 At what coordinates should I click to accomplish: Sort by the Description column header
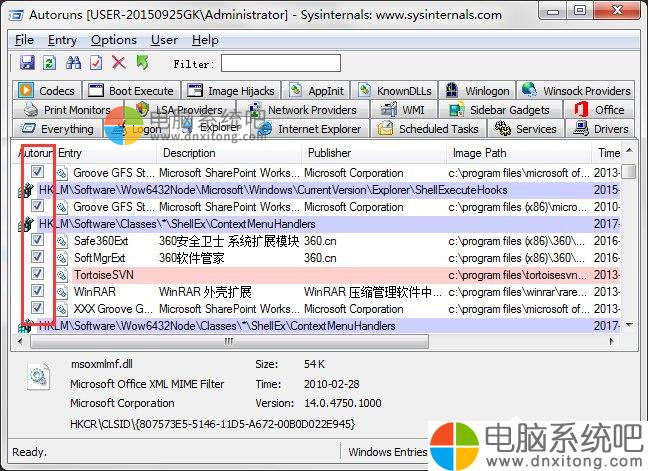click(x=229, y=153)
